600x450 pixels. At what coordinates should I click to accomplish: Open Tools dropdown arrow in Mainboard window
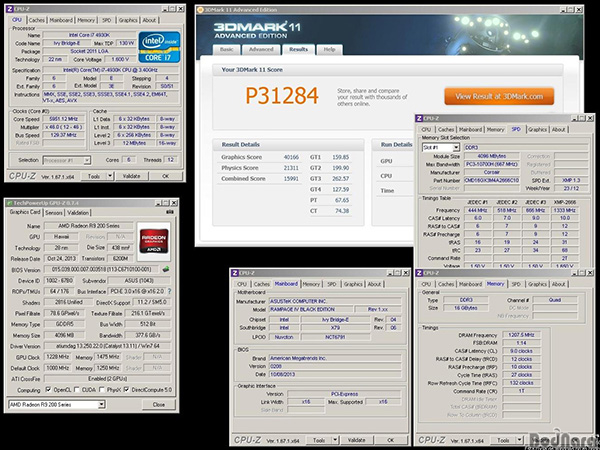tap(335, 440)
